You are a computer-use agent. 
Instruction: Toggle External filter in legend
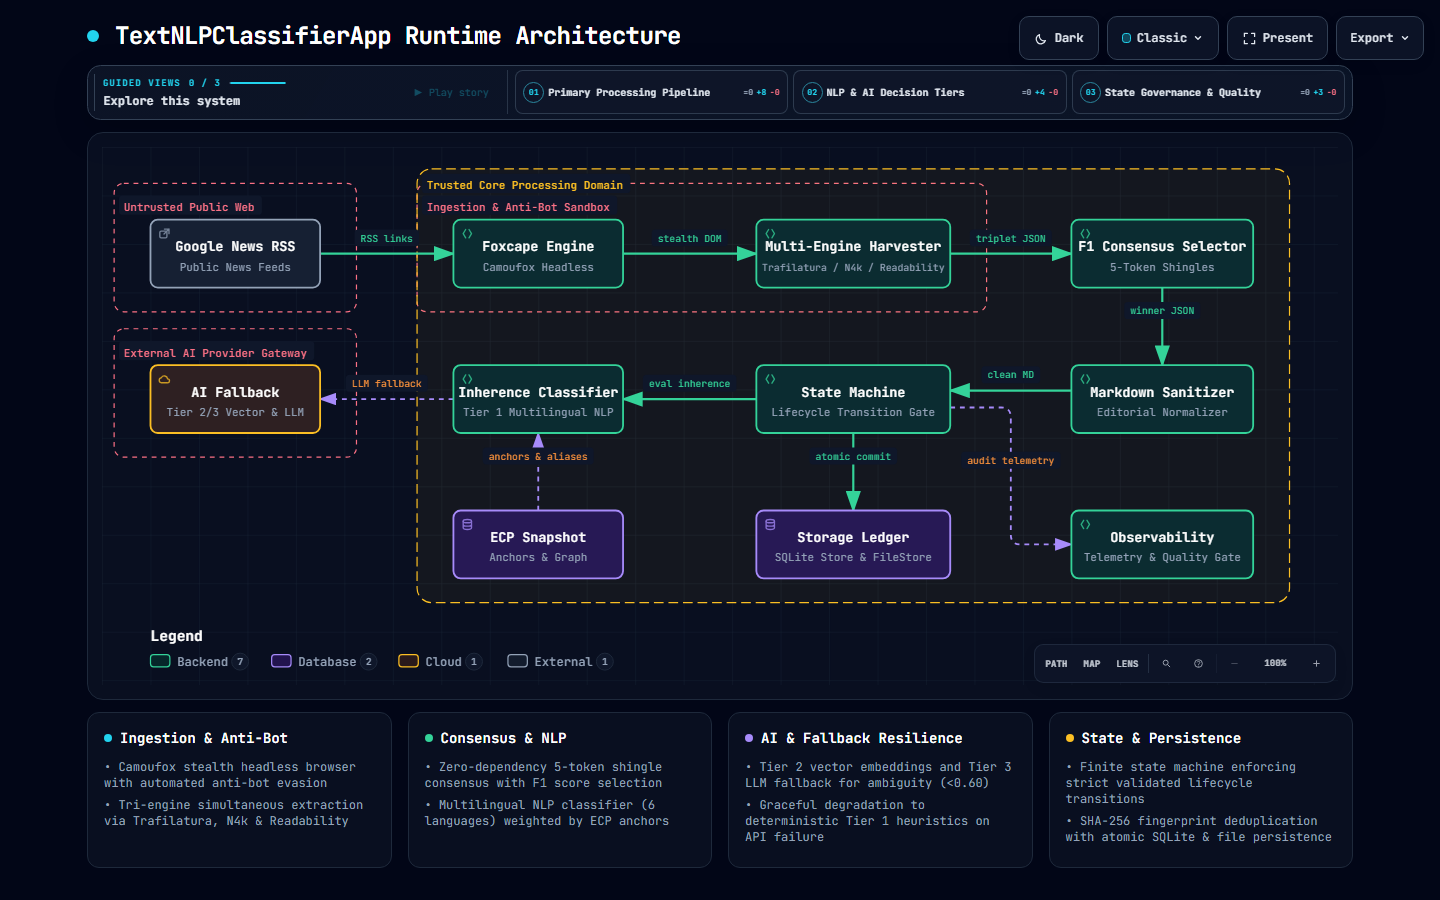tap(560, 662)
